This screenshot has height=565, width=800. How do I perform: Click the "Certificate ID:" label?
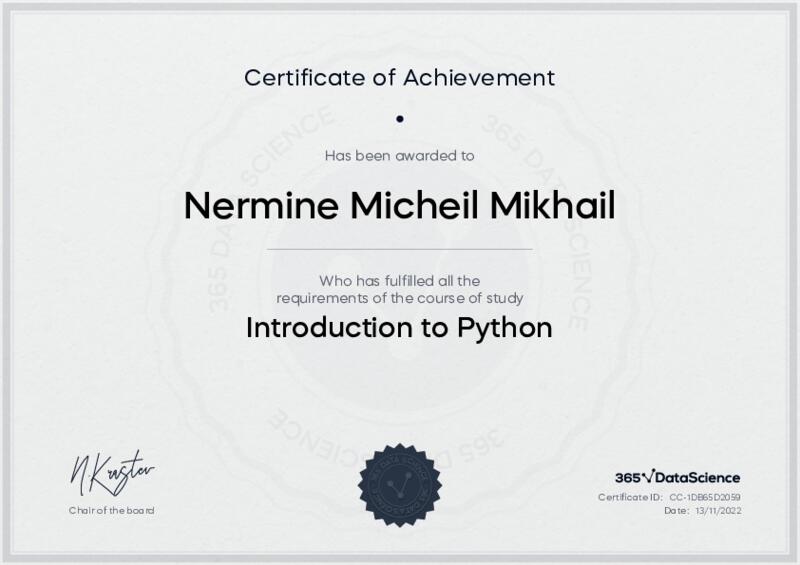(x=630, y=497)
